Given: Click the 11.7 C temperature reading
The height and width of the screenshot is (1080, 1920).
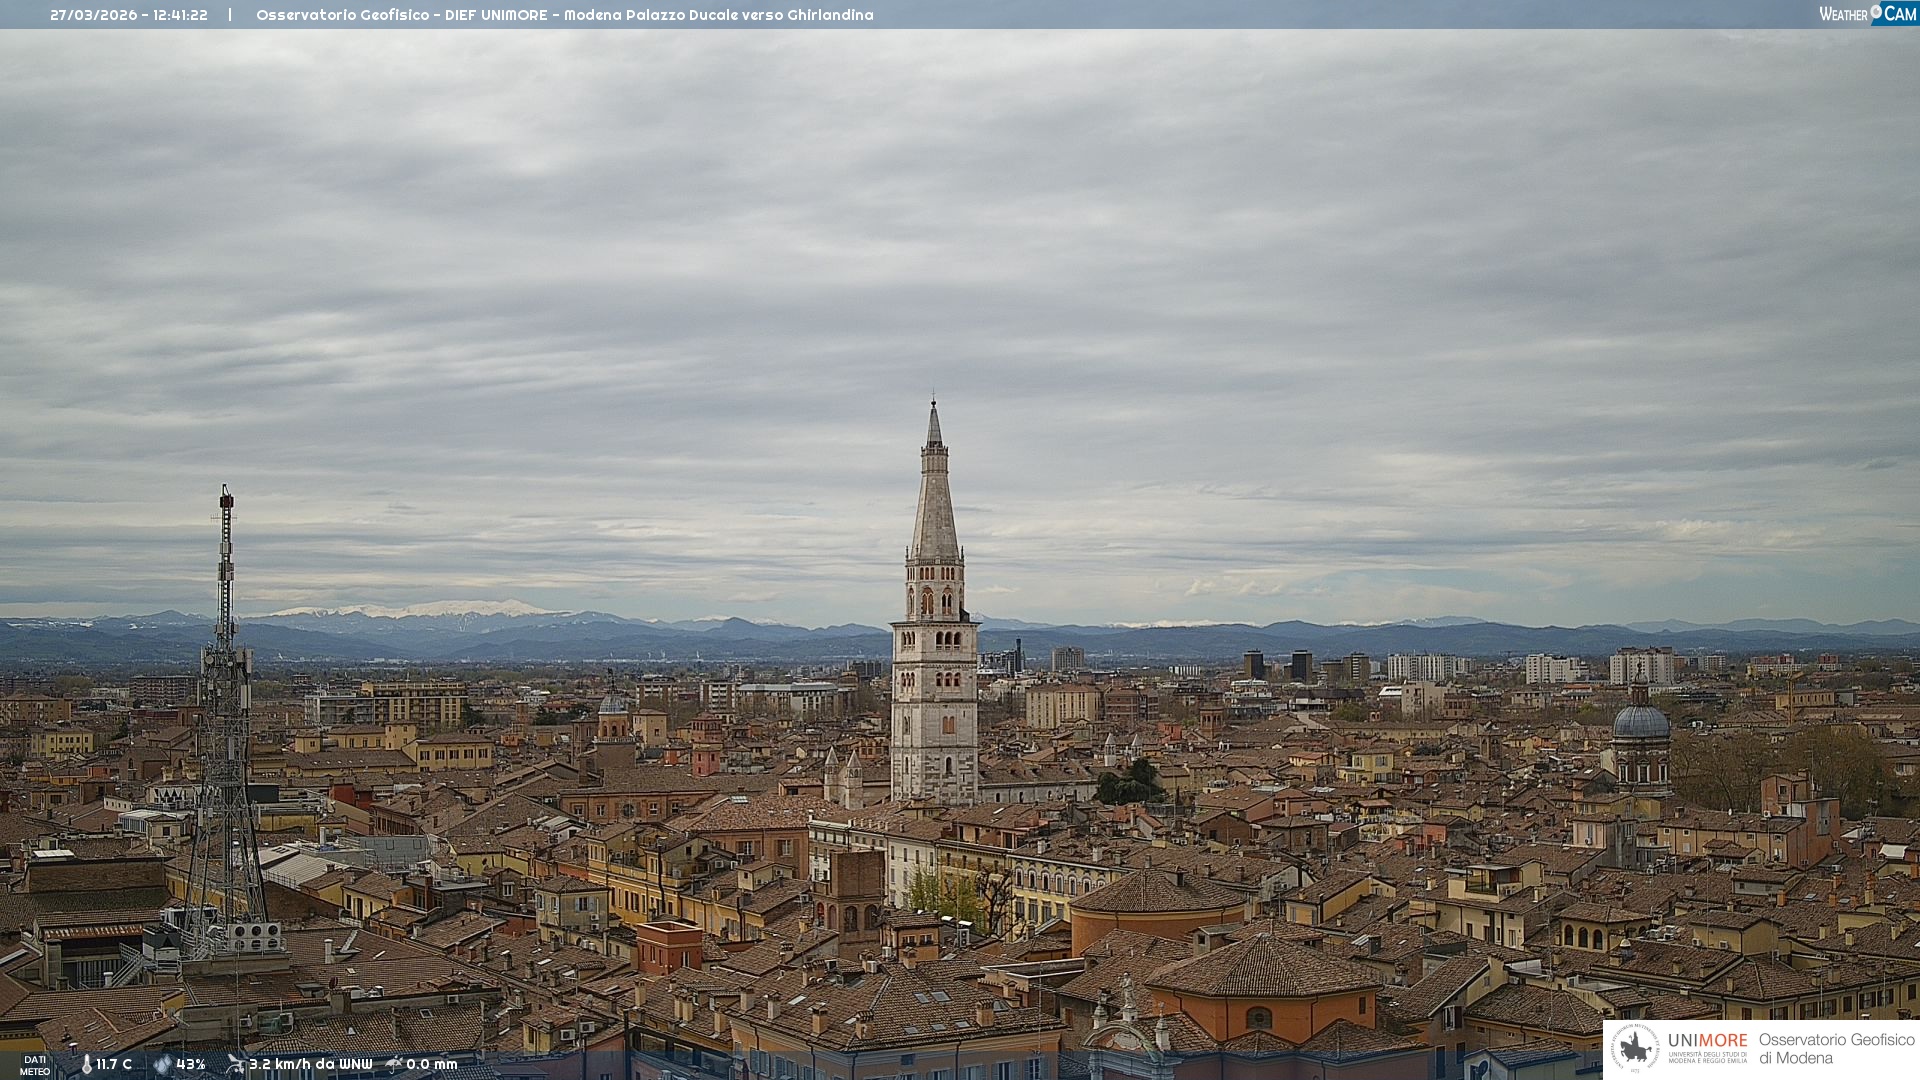Looking at the screenshot, I should [114, 1064].
